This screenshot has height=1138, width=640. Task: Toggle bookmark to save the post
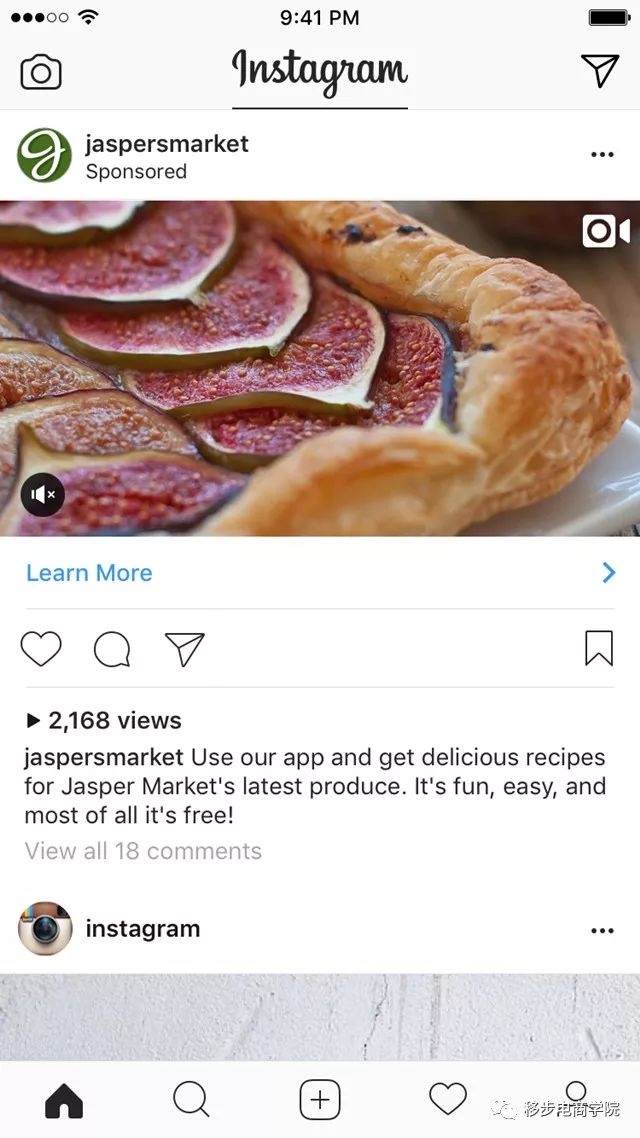pos(599,648)
